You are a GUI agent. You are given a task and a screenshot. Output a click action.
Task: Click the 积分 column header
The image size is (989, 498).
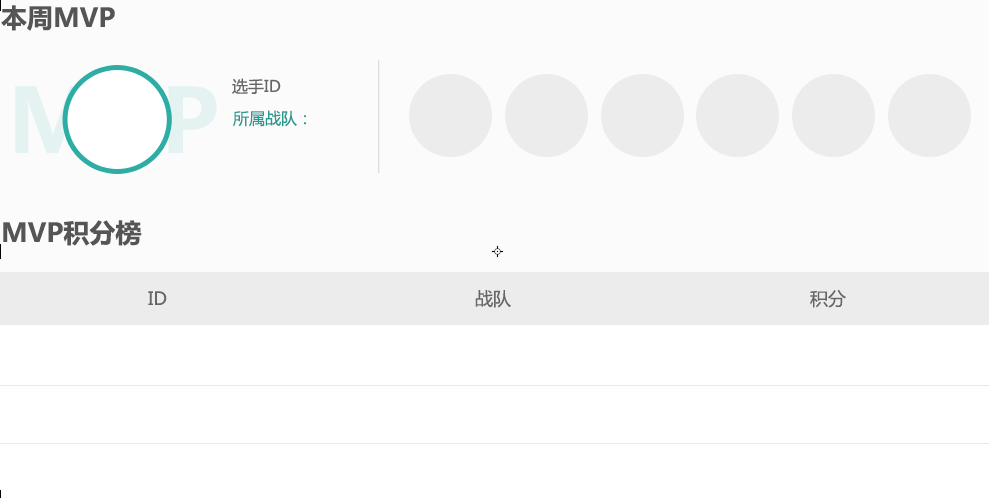(x=827, y=299)
